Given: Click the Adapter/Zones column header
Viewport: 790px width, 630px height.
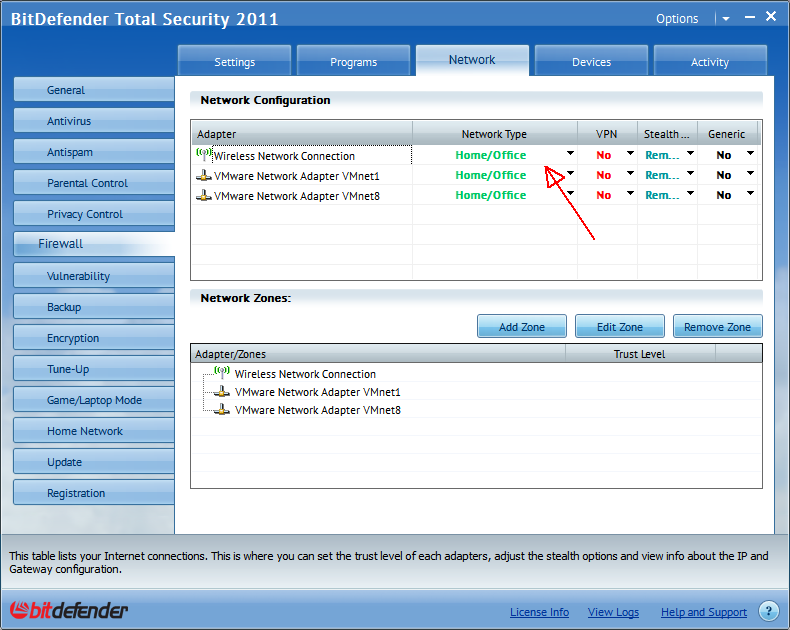Looking at the screenshot, I should [x=378, y=354].
